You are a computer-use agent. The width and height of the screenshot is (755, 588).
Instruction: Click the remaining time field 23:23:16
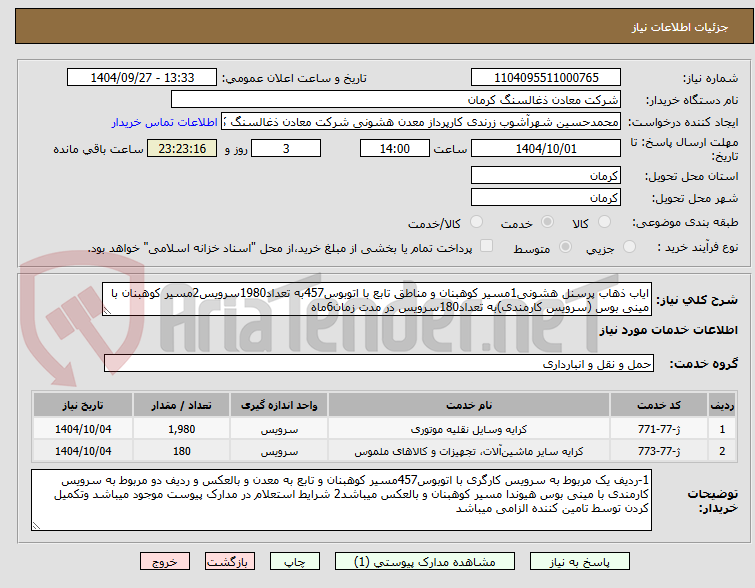pos(182,148)
